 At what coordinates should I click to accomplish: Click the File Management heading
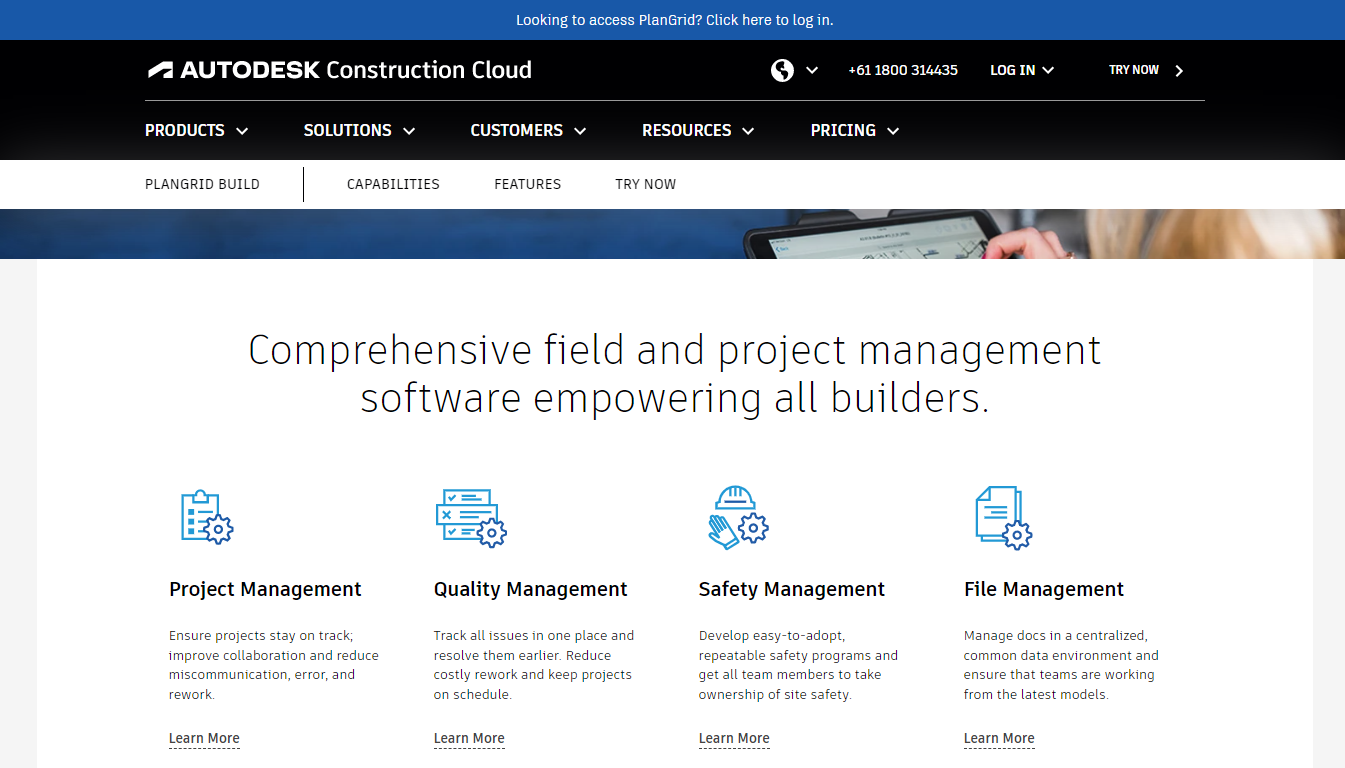[1044, 589]
